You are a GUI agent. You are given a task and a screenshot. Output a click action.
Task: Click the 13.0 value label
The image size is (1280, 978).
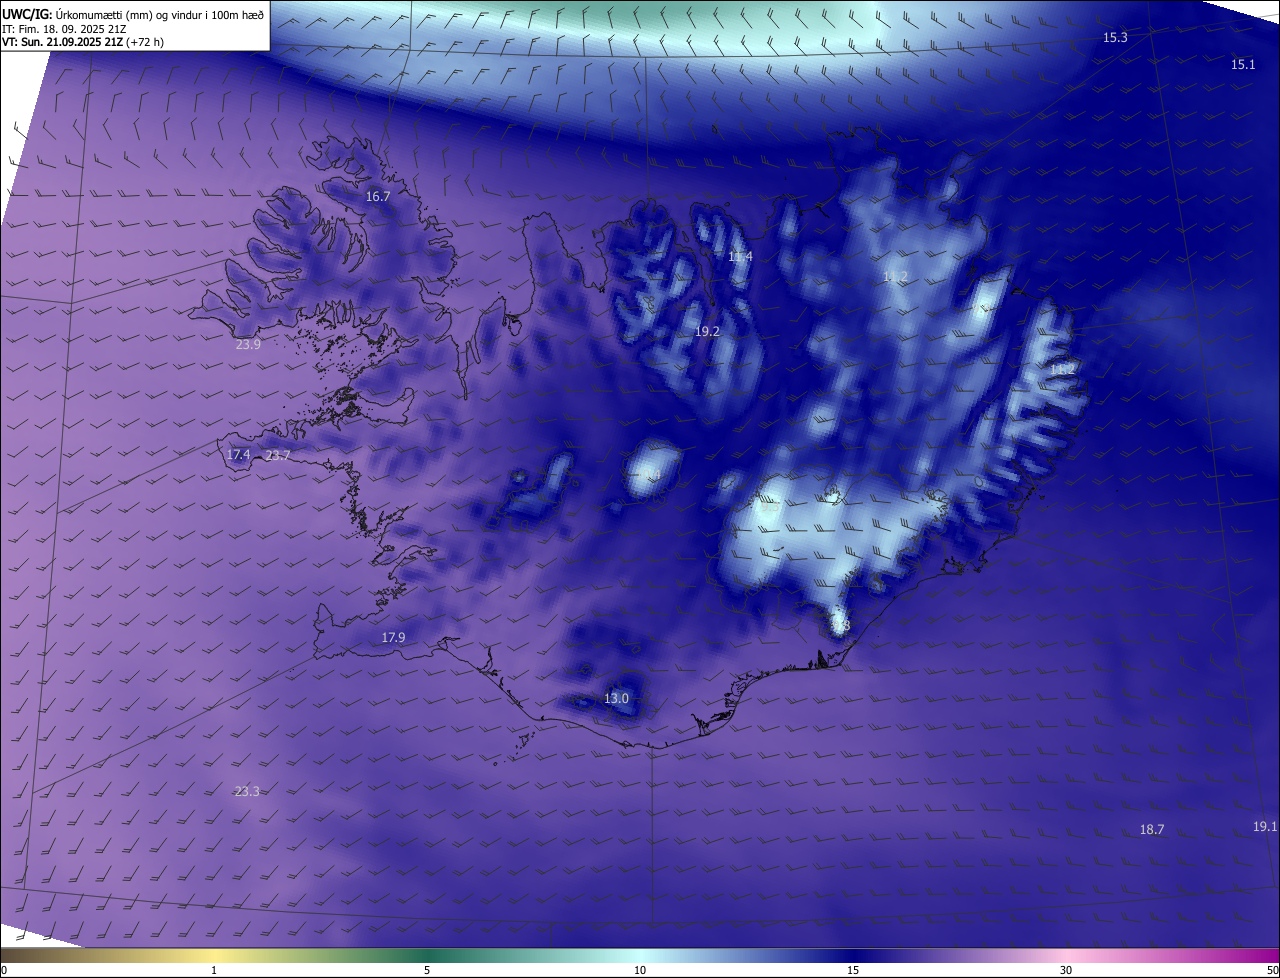616,698
